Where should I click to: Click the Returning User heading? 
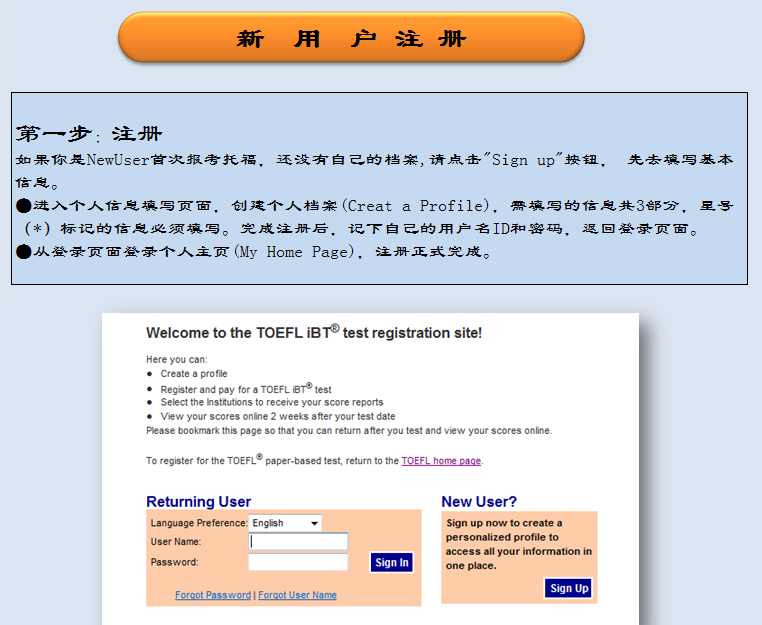tap(199, 502)
